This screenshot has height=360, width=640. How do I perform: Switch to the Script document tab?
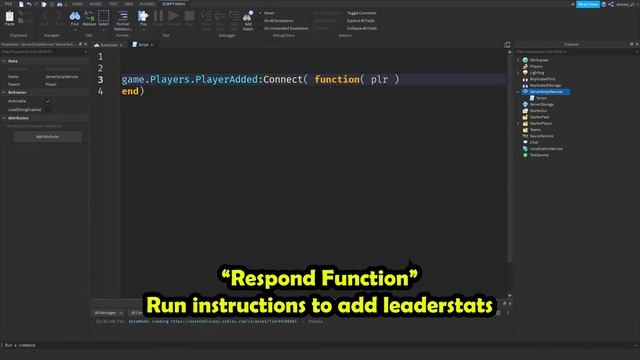(142, 44)
